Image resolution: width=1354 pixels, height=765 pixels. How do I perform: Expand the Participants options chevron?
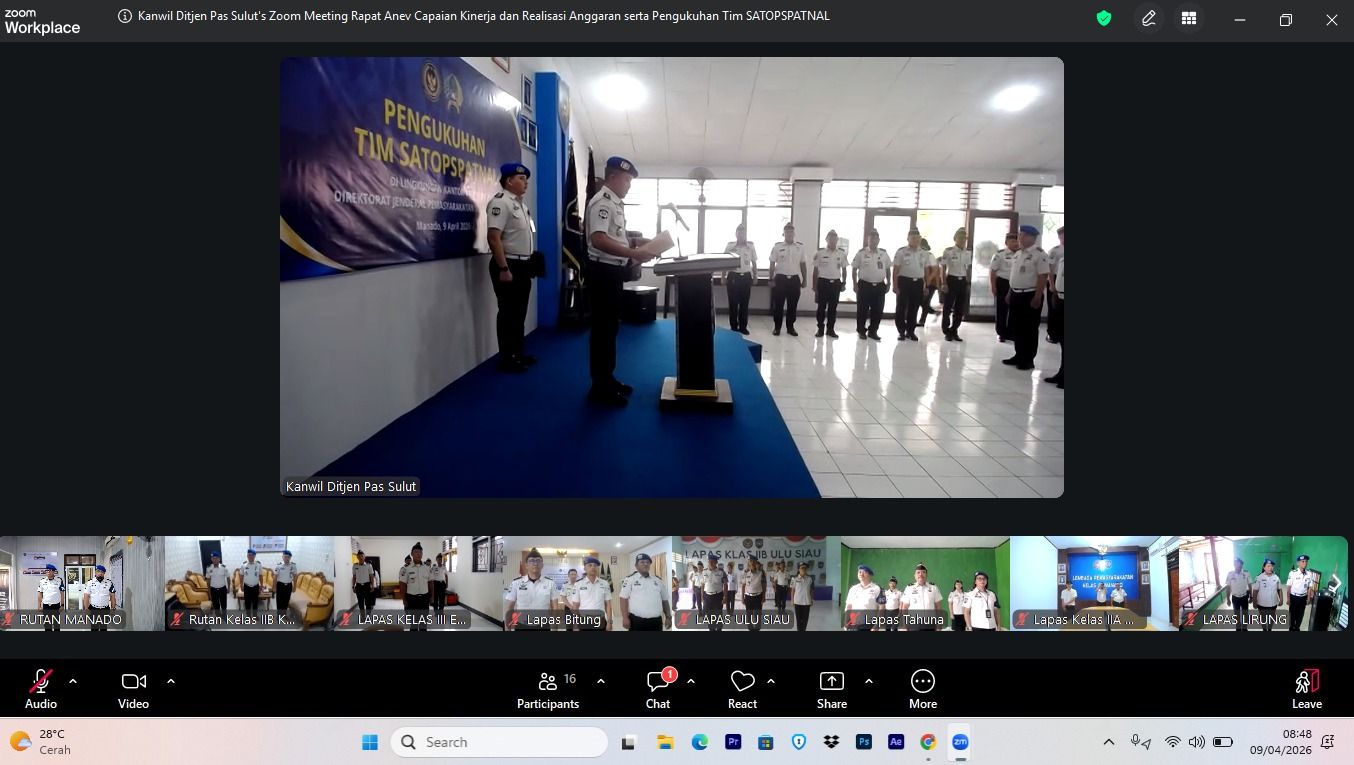[x=601, y=681]
